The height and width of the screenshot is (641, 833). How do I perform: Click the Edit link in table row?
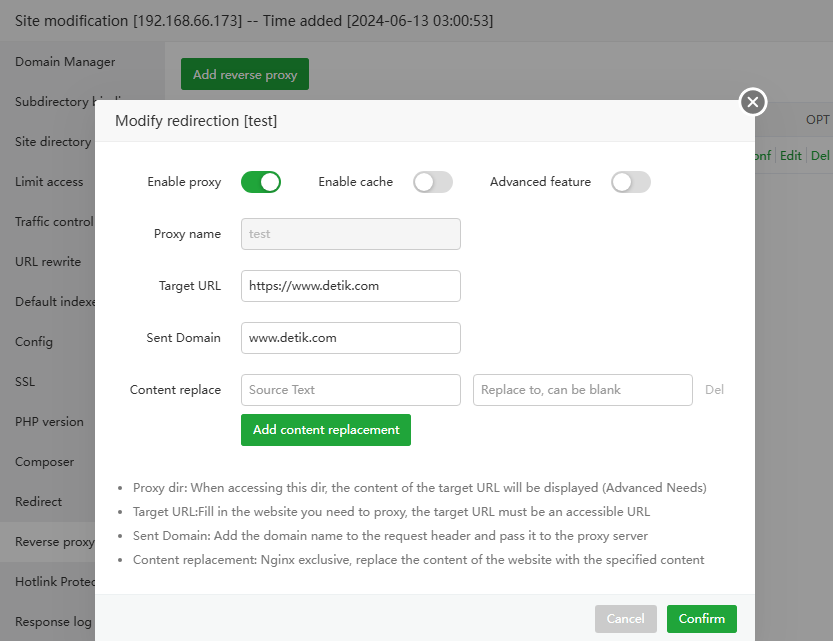coord(790,156)
